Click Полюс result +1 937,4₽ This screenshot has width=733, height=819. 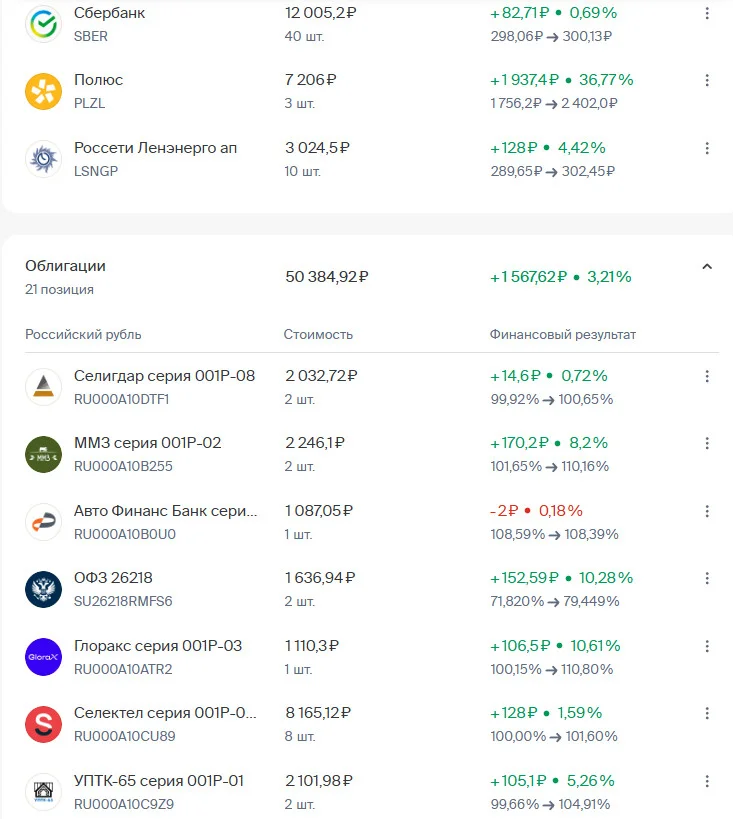click(x=525, y=80)
